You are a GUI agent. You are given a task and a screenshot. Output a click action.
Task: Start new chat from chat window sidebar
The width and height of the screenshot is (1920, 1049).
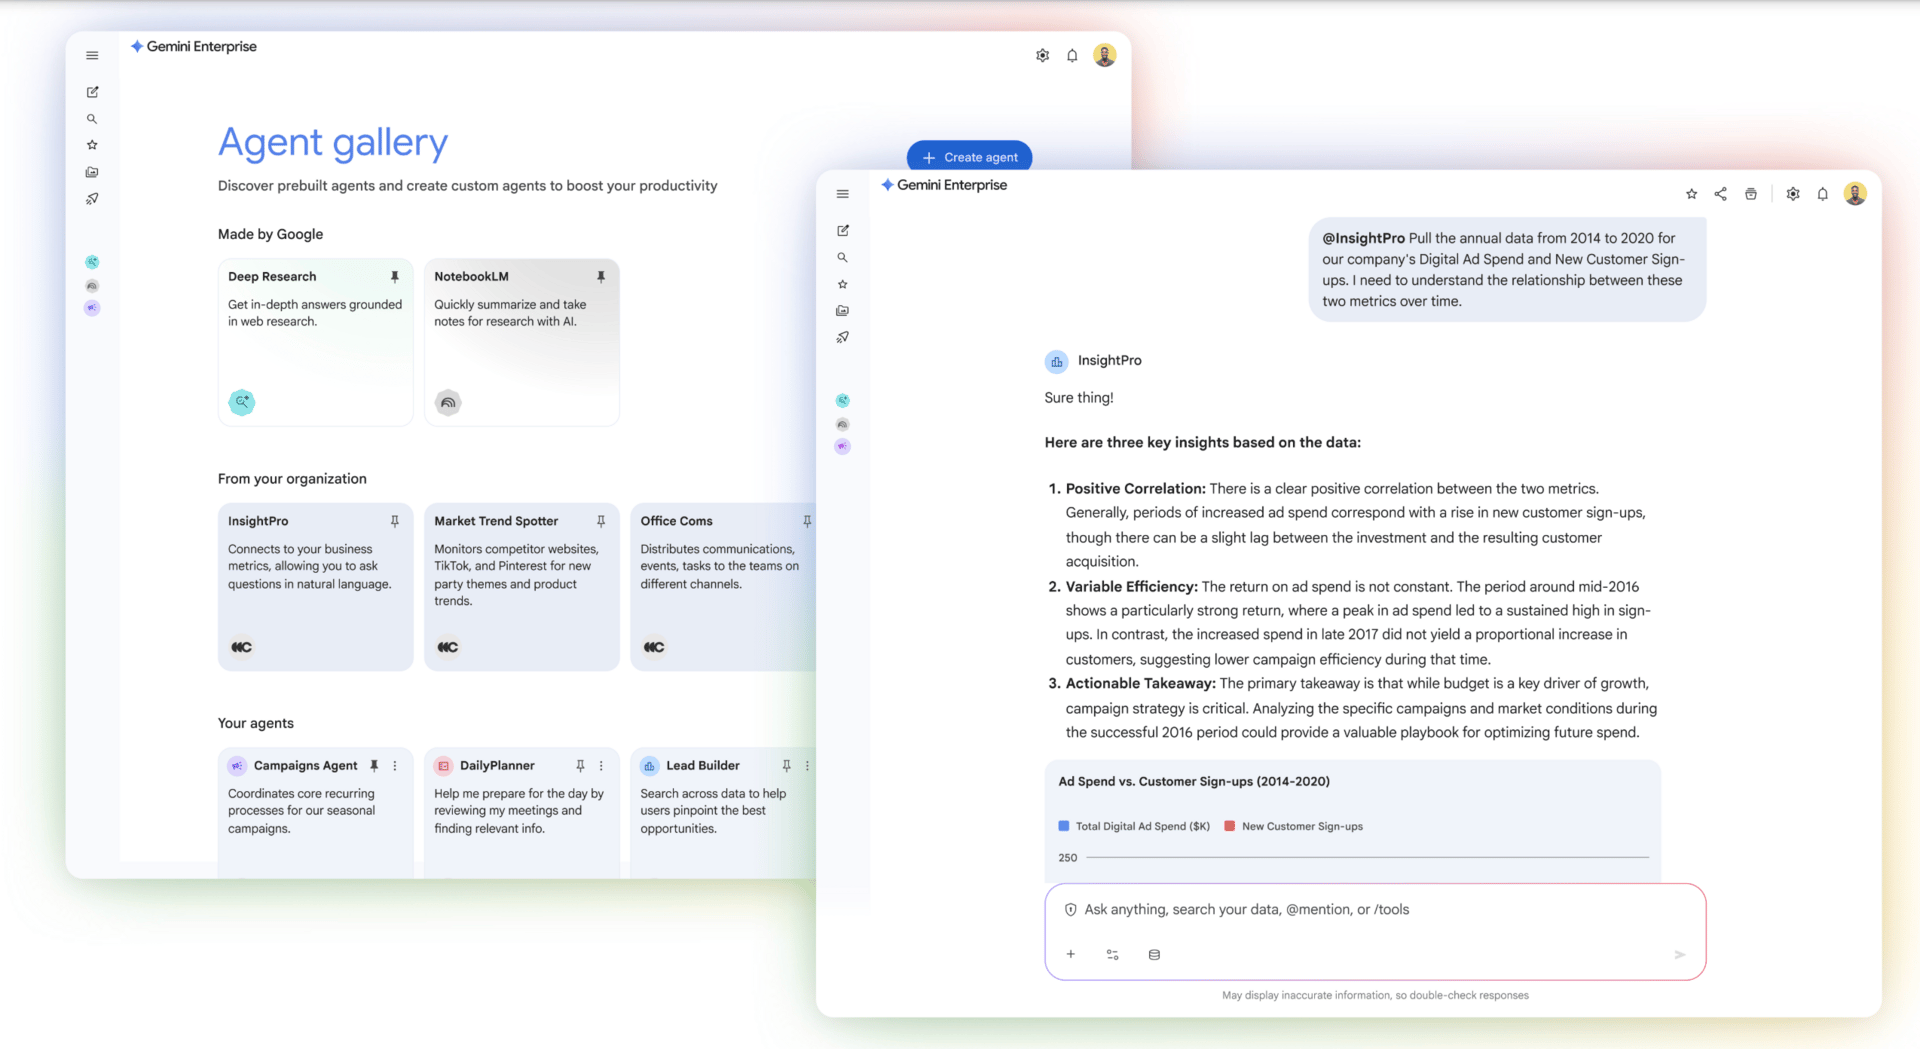point(843,231)
